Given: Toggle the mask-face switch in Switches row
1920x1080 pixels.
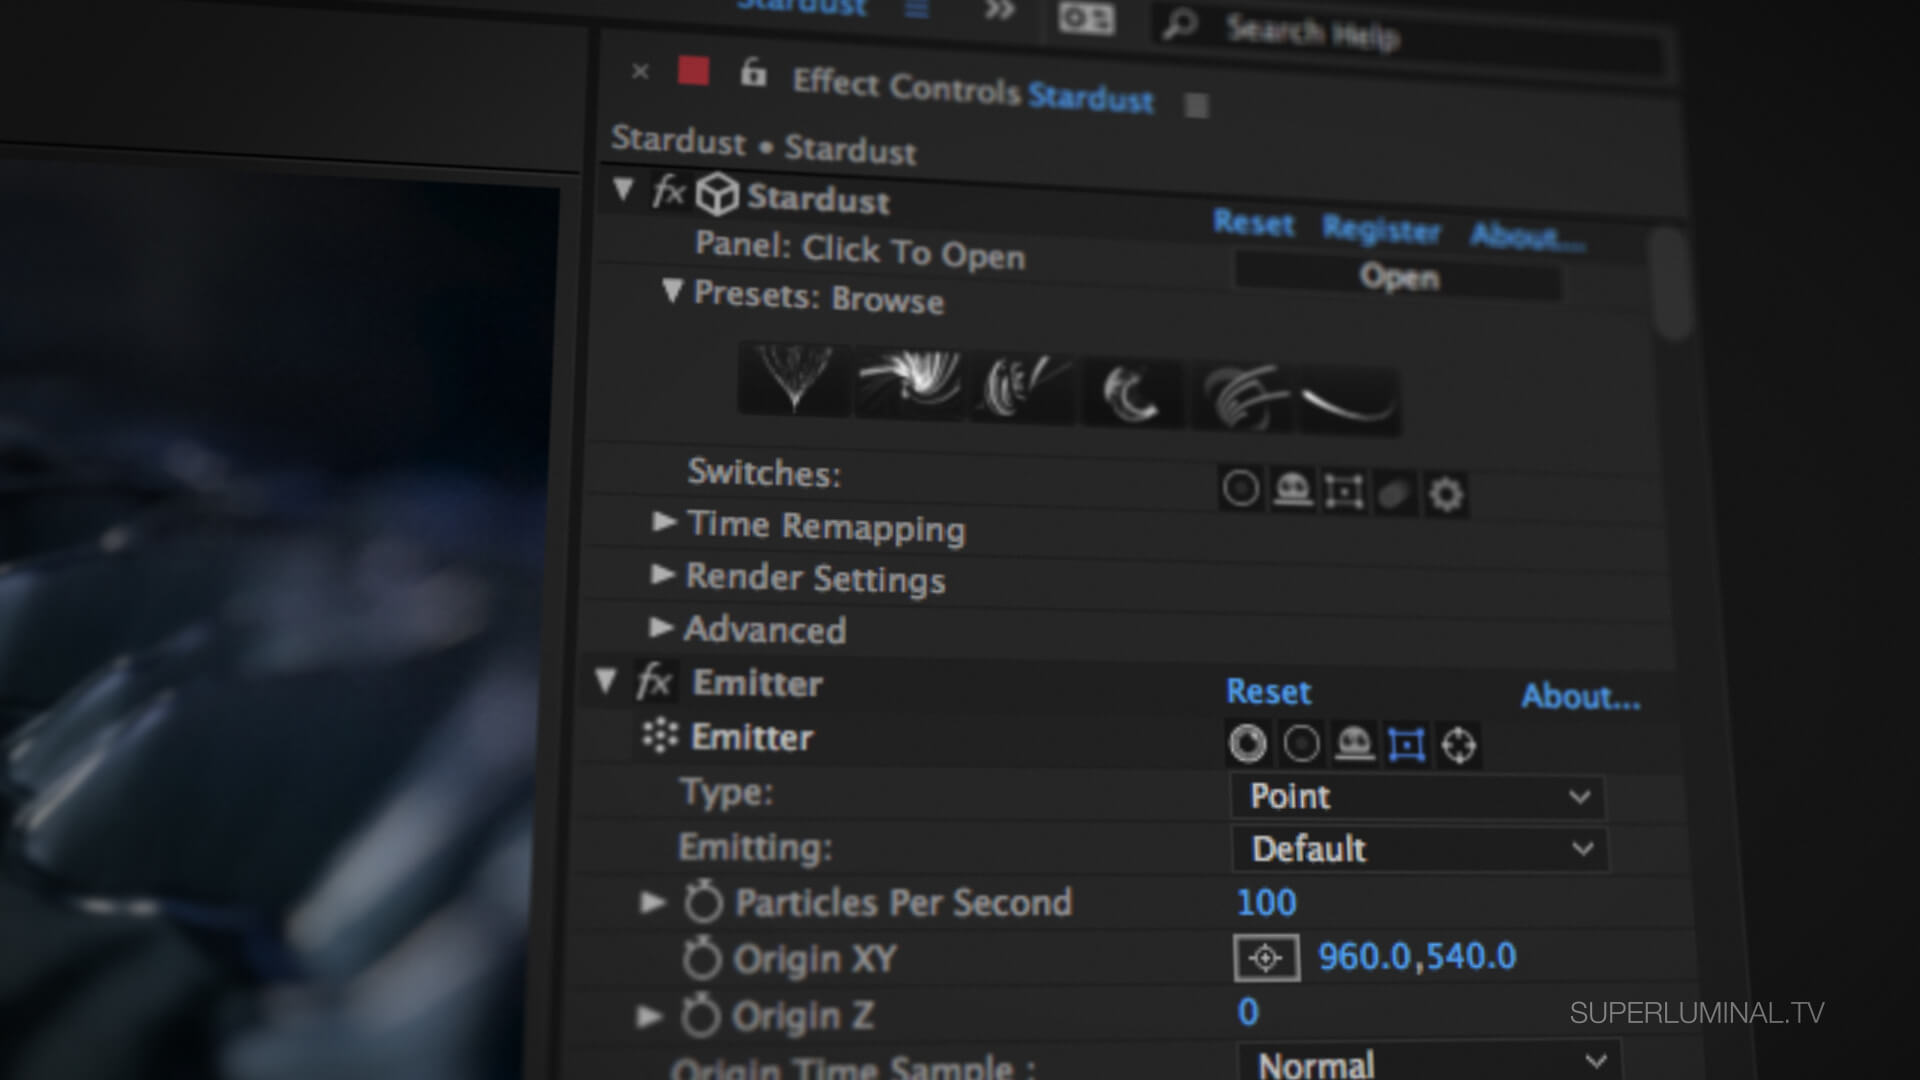Looking at the screenshot, I should click(1292, 490).
